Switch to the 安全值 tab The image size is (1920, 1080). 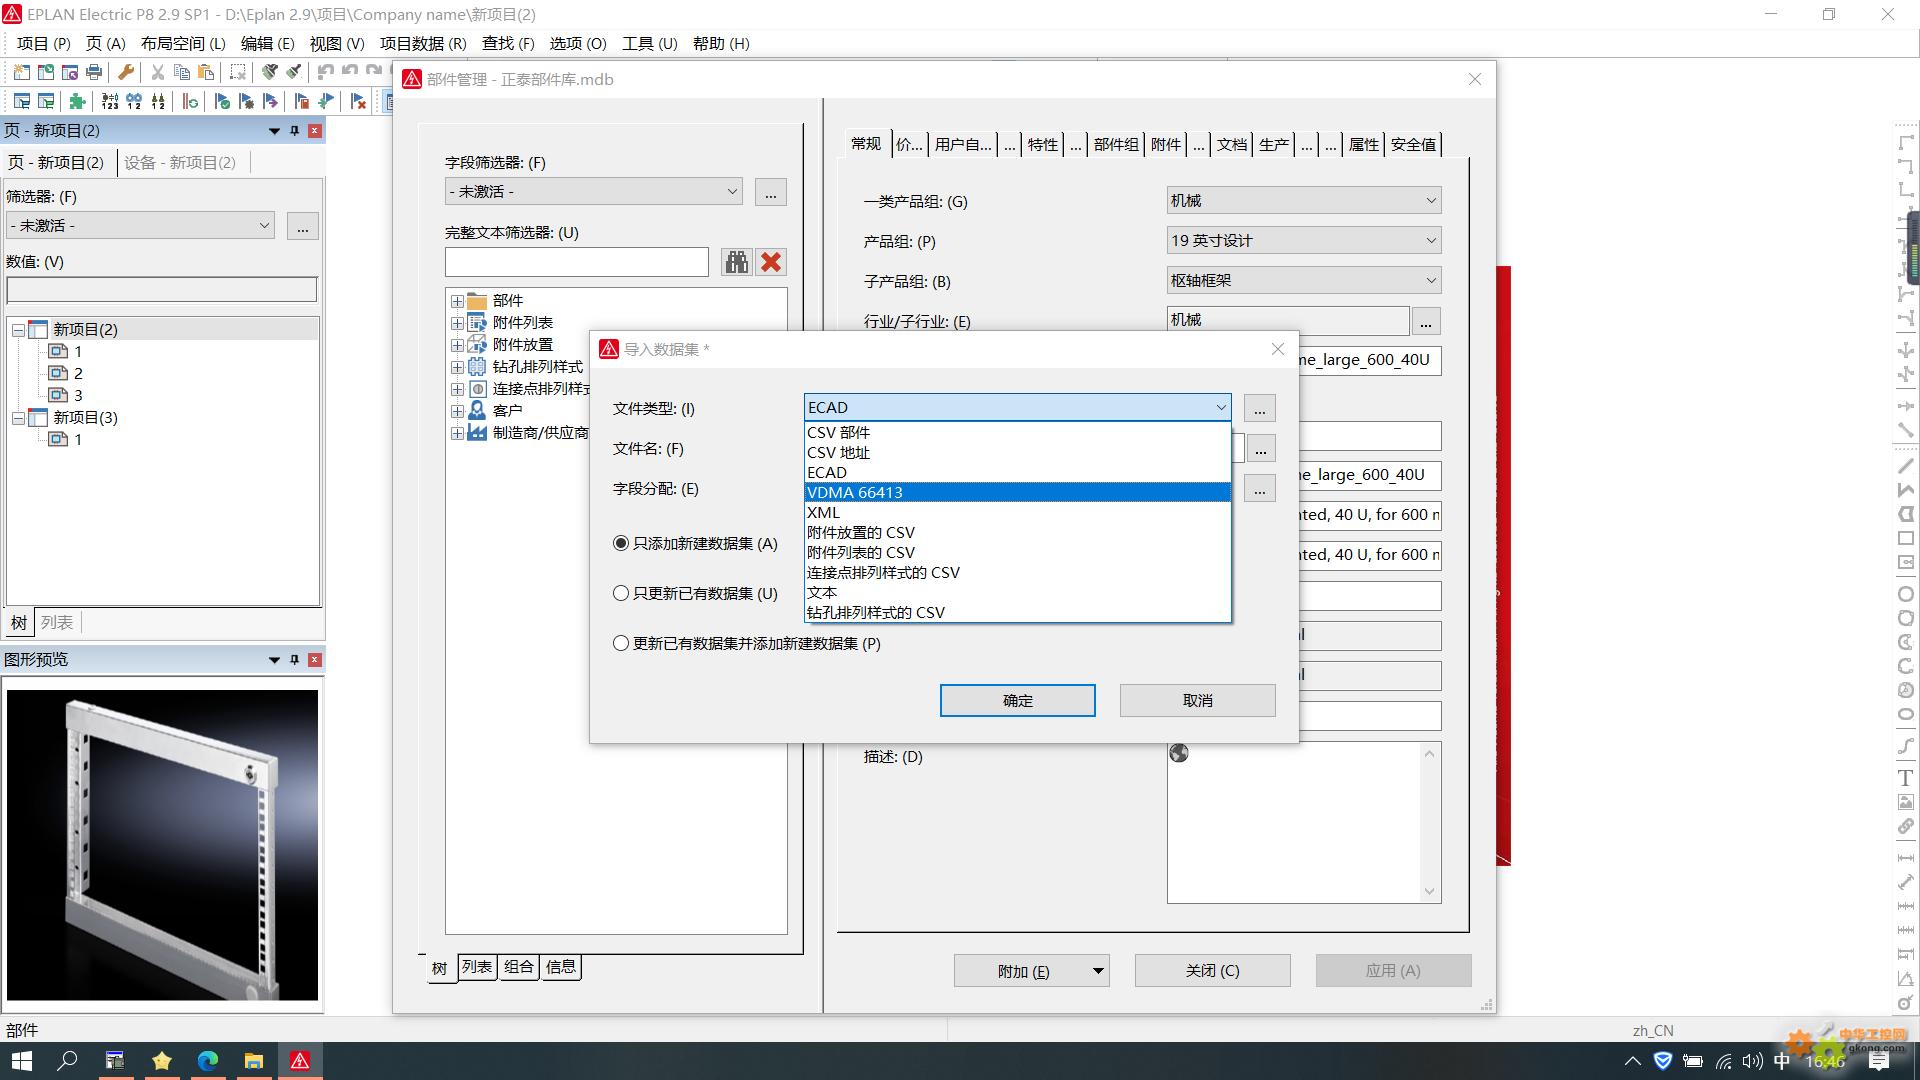pos(1413,144)
